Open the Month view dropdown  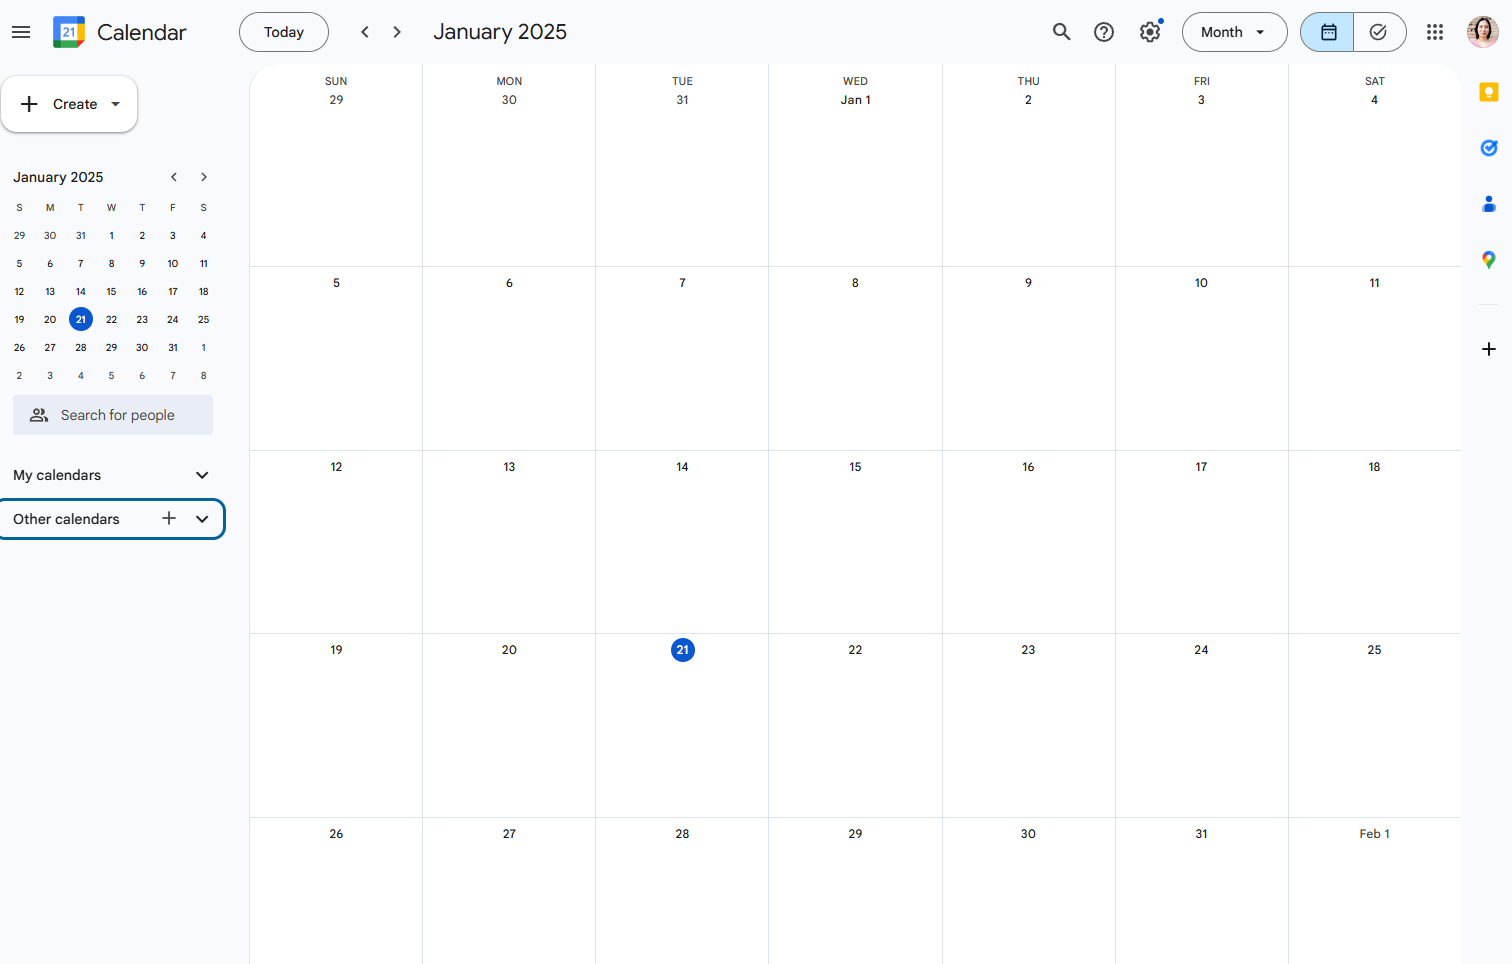pos(1234,31)
